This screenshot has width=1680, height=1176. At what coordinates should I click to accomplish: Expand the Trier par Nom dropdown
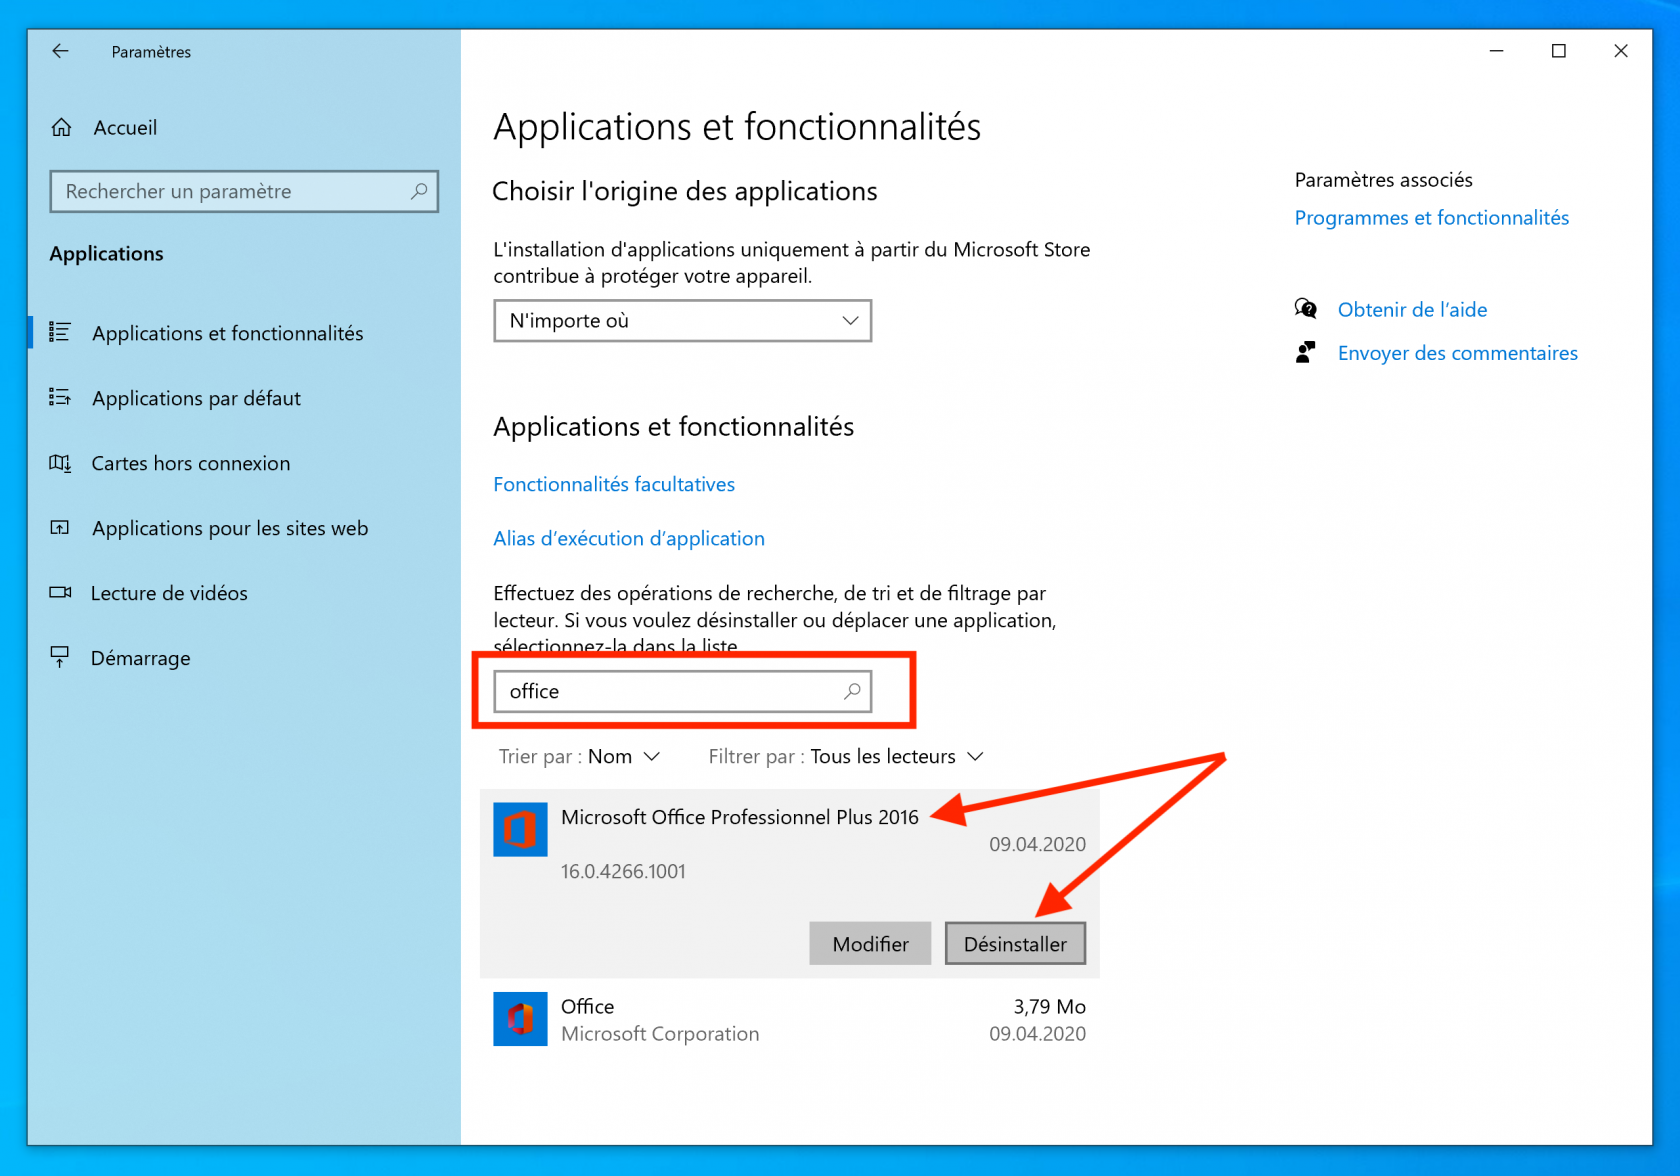coord(624,757)
